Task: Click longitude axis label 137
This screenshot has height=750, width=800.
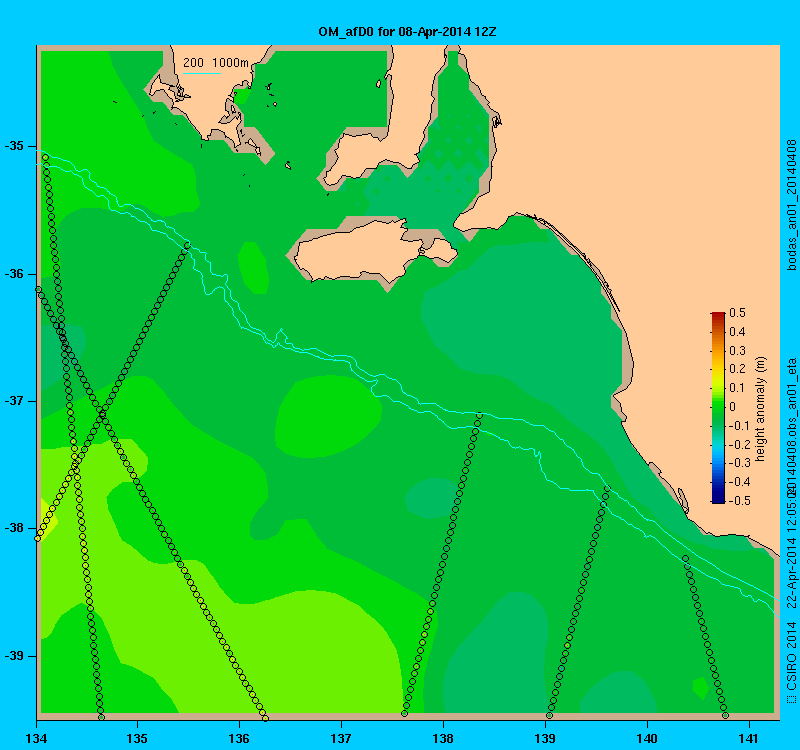Action: (x=341, y=738)
